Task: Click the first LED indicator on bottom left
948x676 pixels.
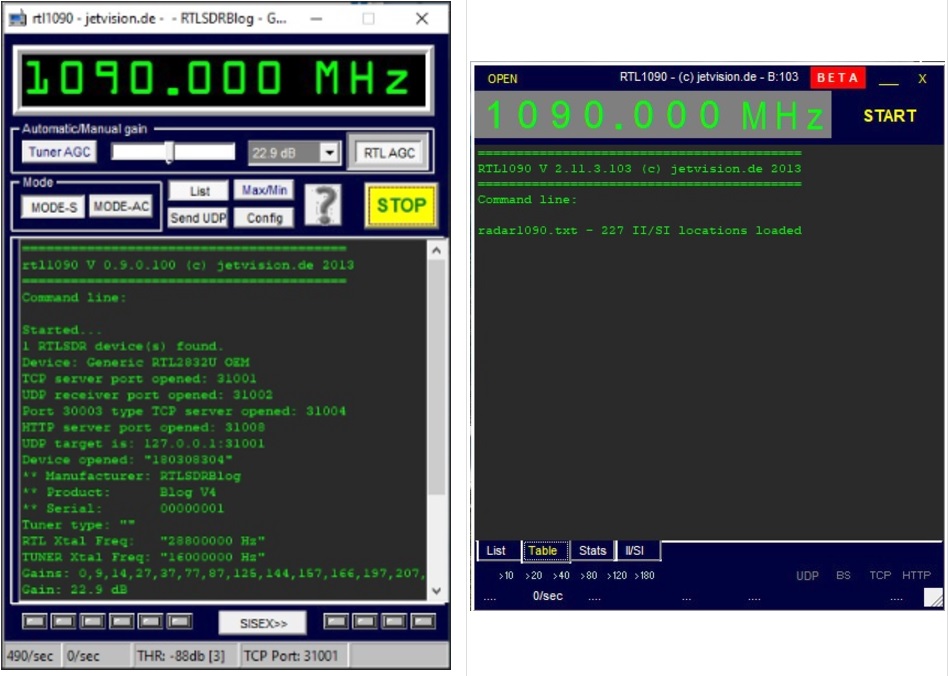Action: [x=35, y=622]
